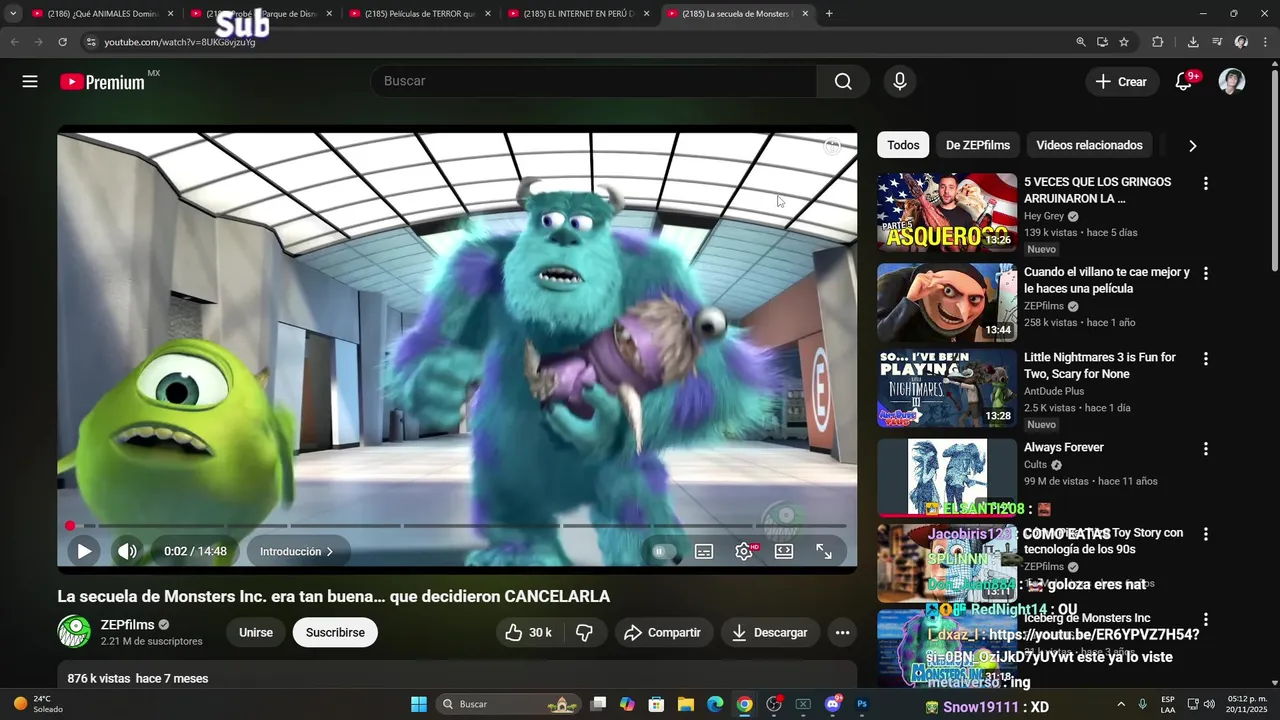The height and width of the screenshot is (720, 1280).
Task: Dislike the video
Action: click(585, 632)
